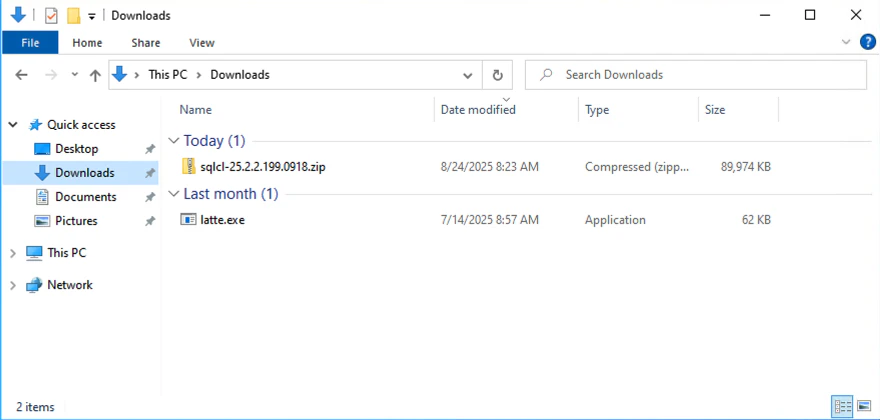
Task: Refresh the Downloads folder view
Action: coord(497,75)
